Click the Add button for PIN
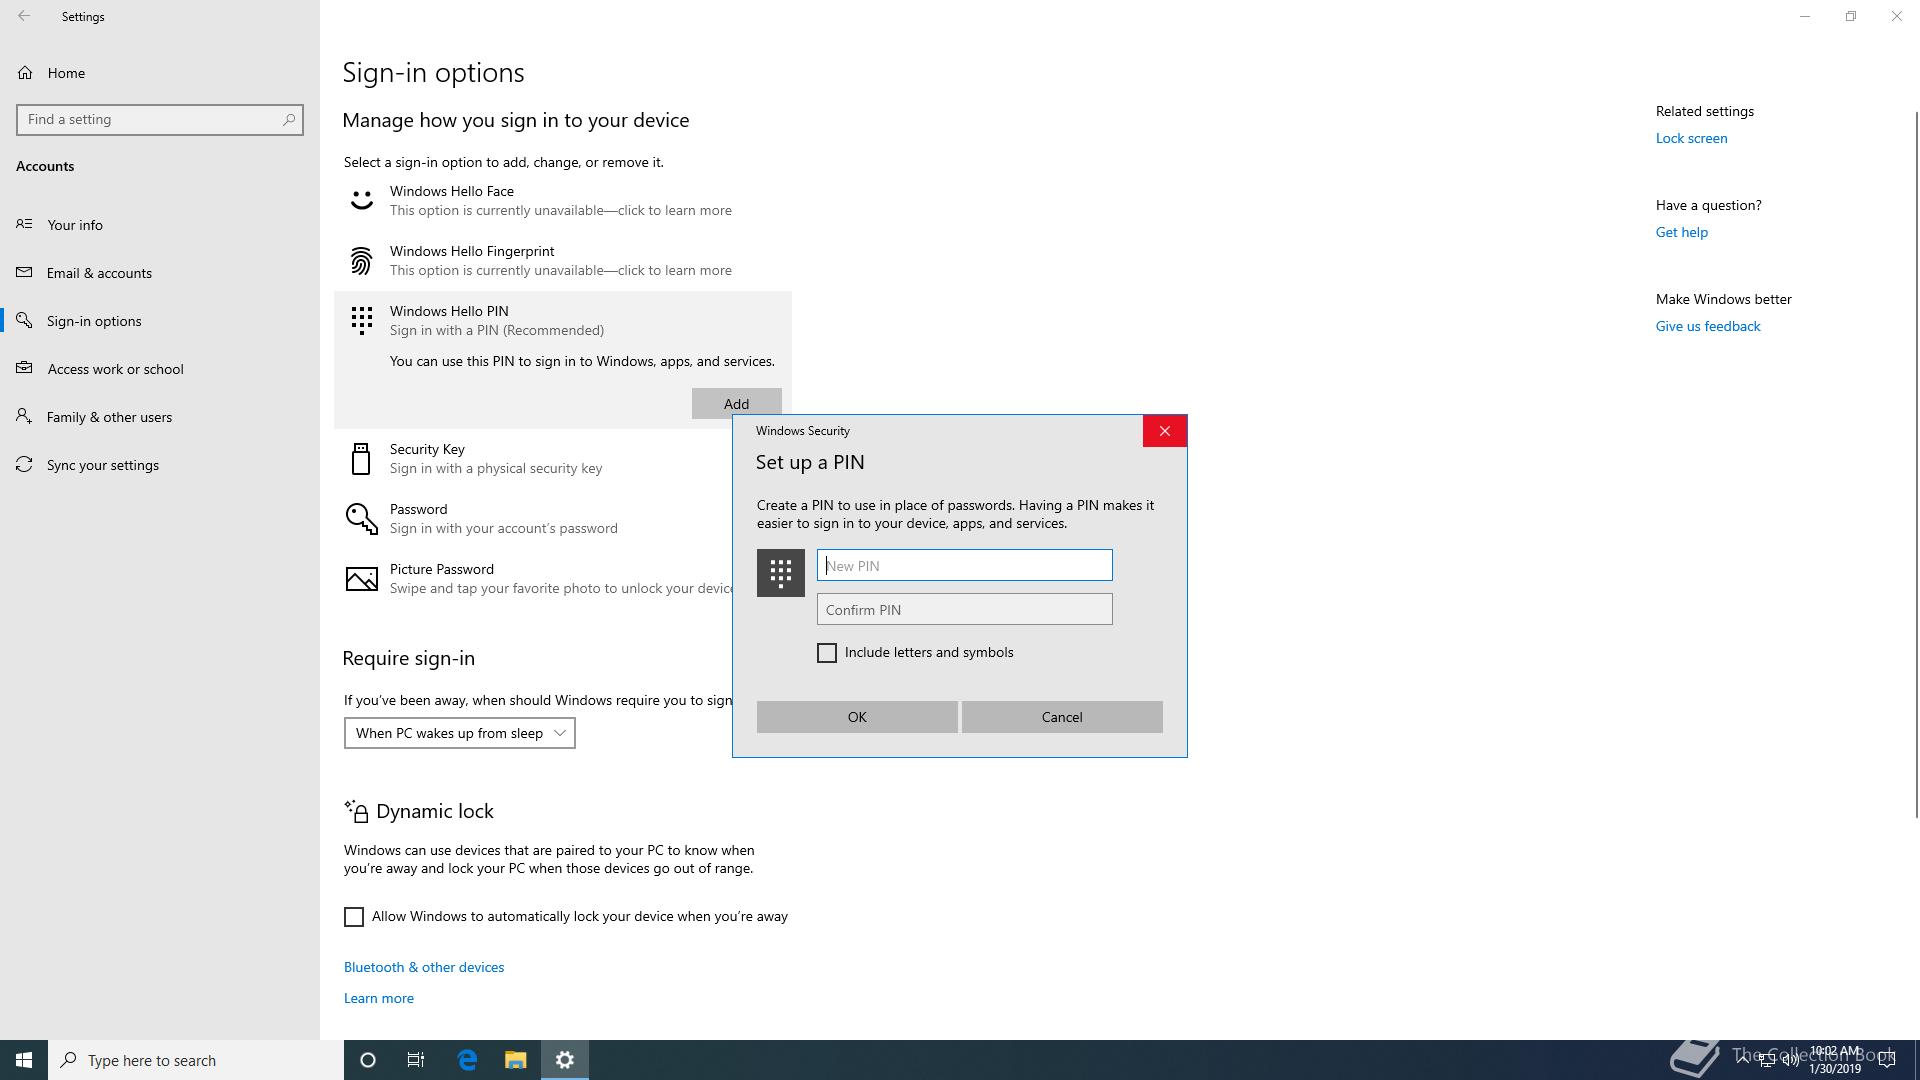The image size is (1920, 1080). coord(736,403)
